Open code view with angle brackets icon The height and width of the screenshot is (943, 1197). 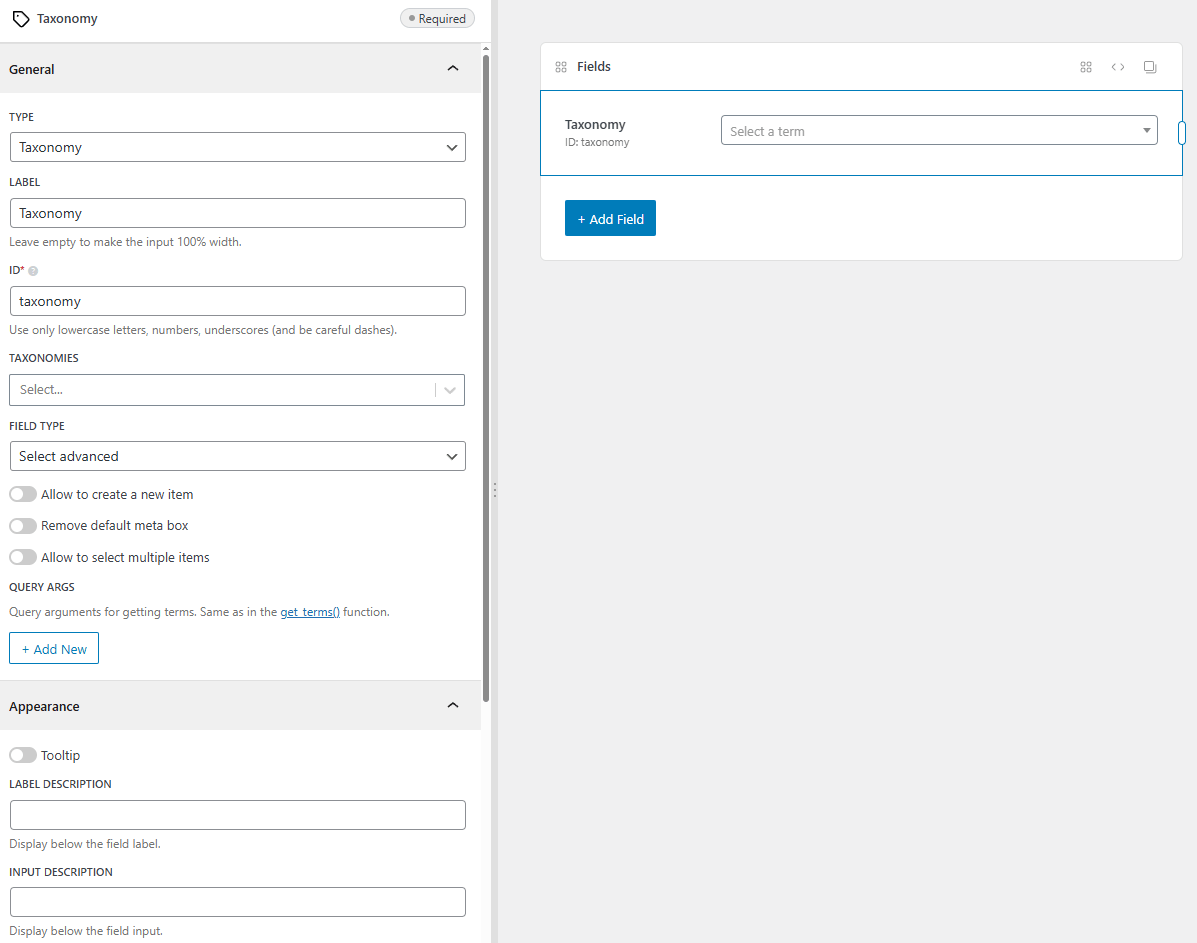click(1118, 67)
